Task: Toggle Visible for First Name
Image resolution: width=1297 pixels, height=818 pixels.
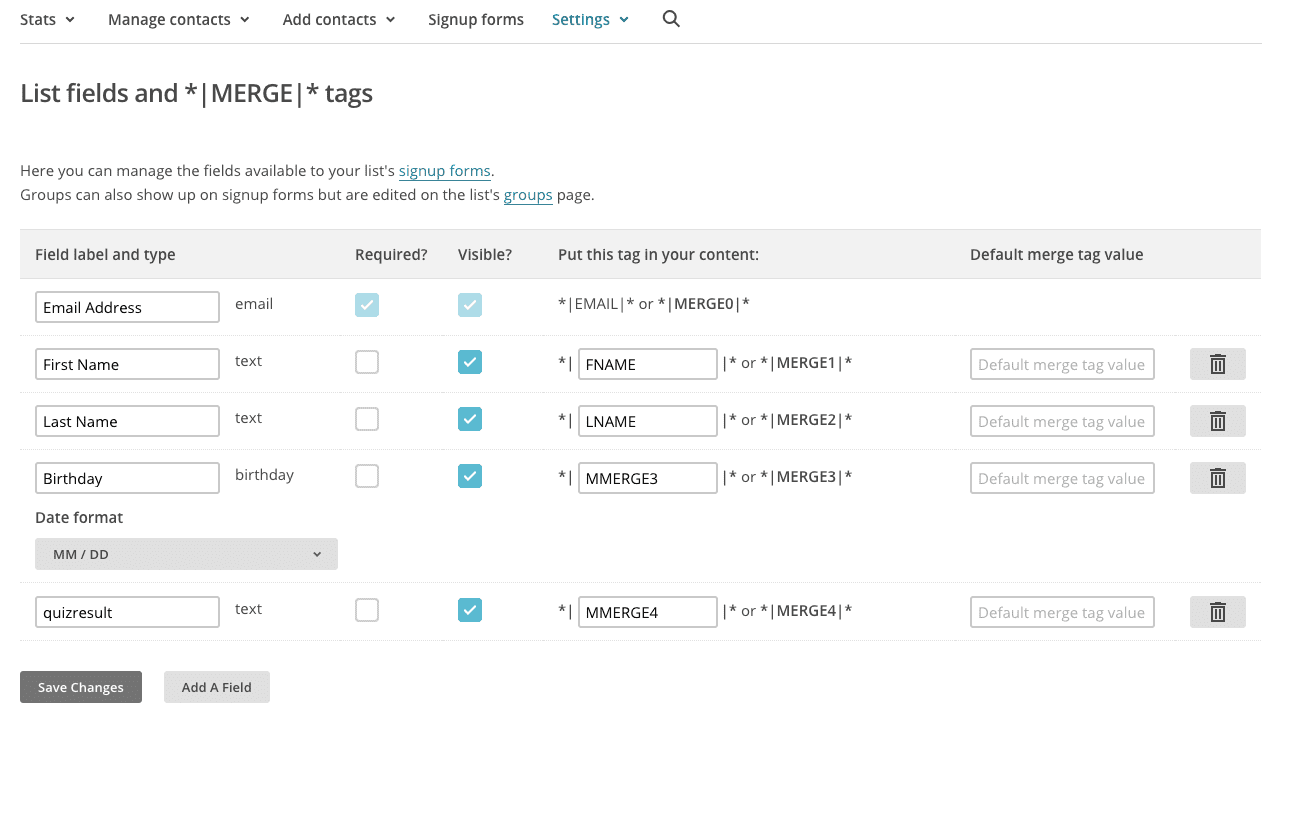Action: tap(470, 362)
